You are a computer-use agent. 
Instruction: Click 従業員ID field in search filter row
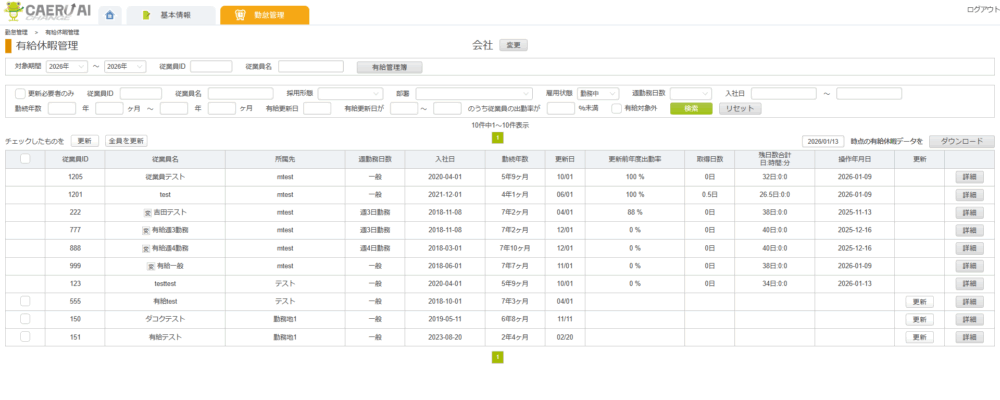point(141,94)
